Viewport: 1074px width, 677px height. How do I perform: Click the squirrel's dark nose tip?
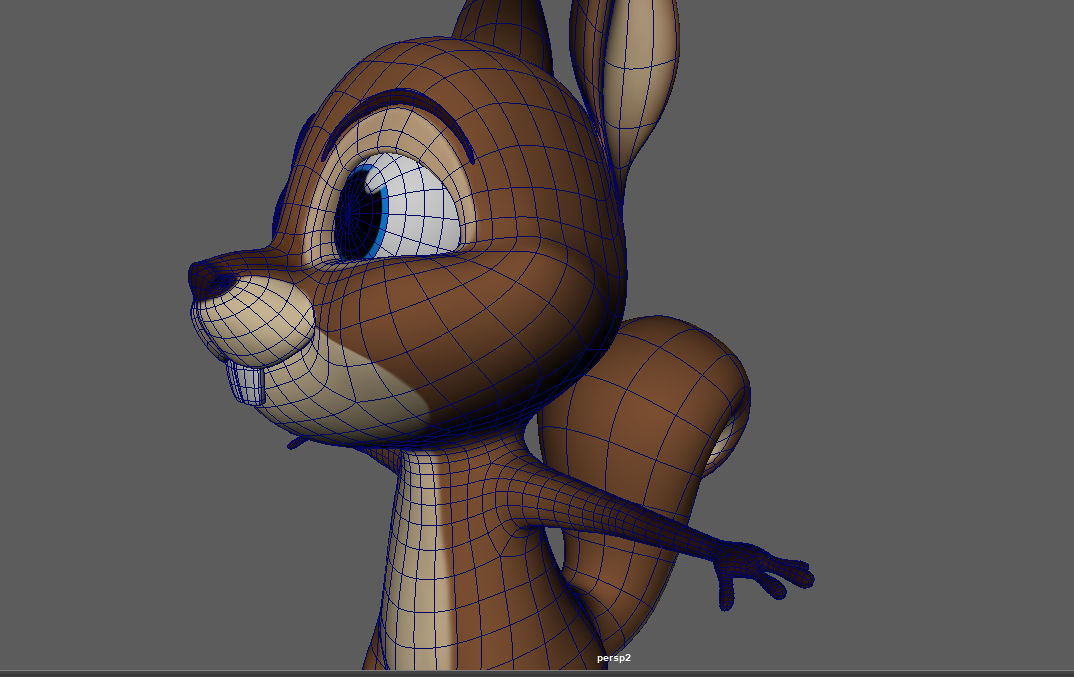click(x=212, y=281)
